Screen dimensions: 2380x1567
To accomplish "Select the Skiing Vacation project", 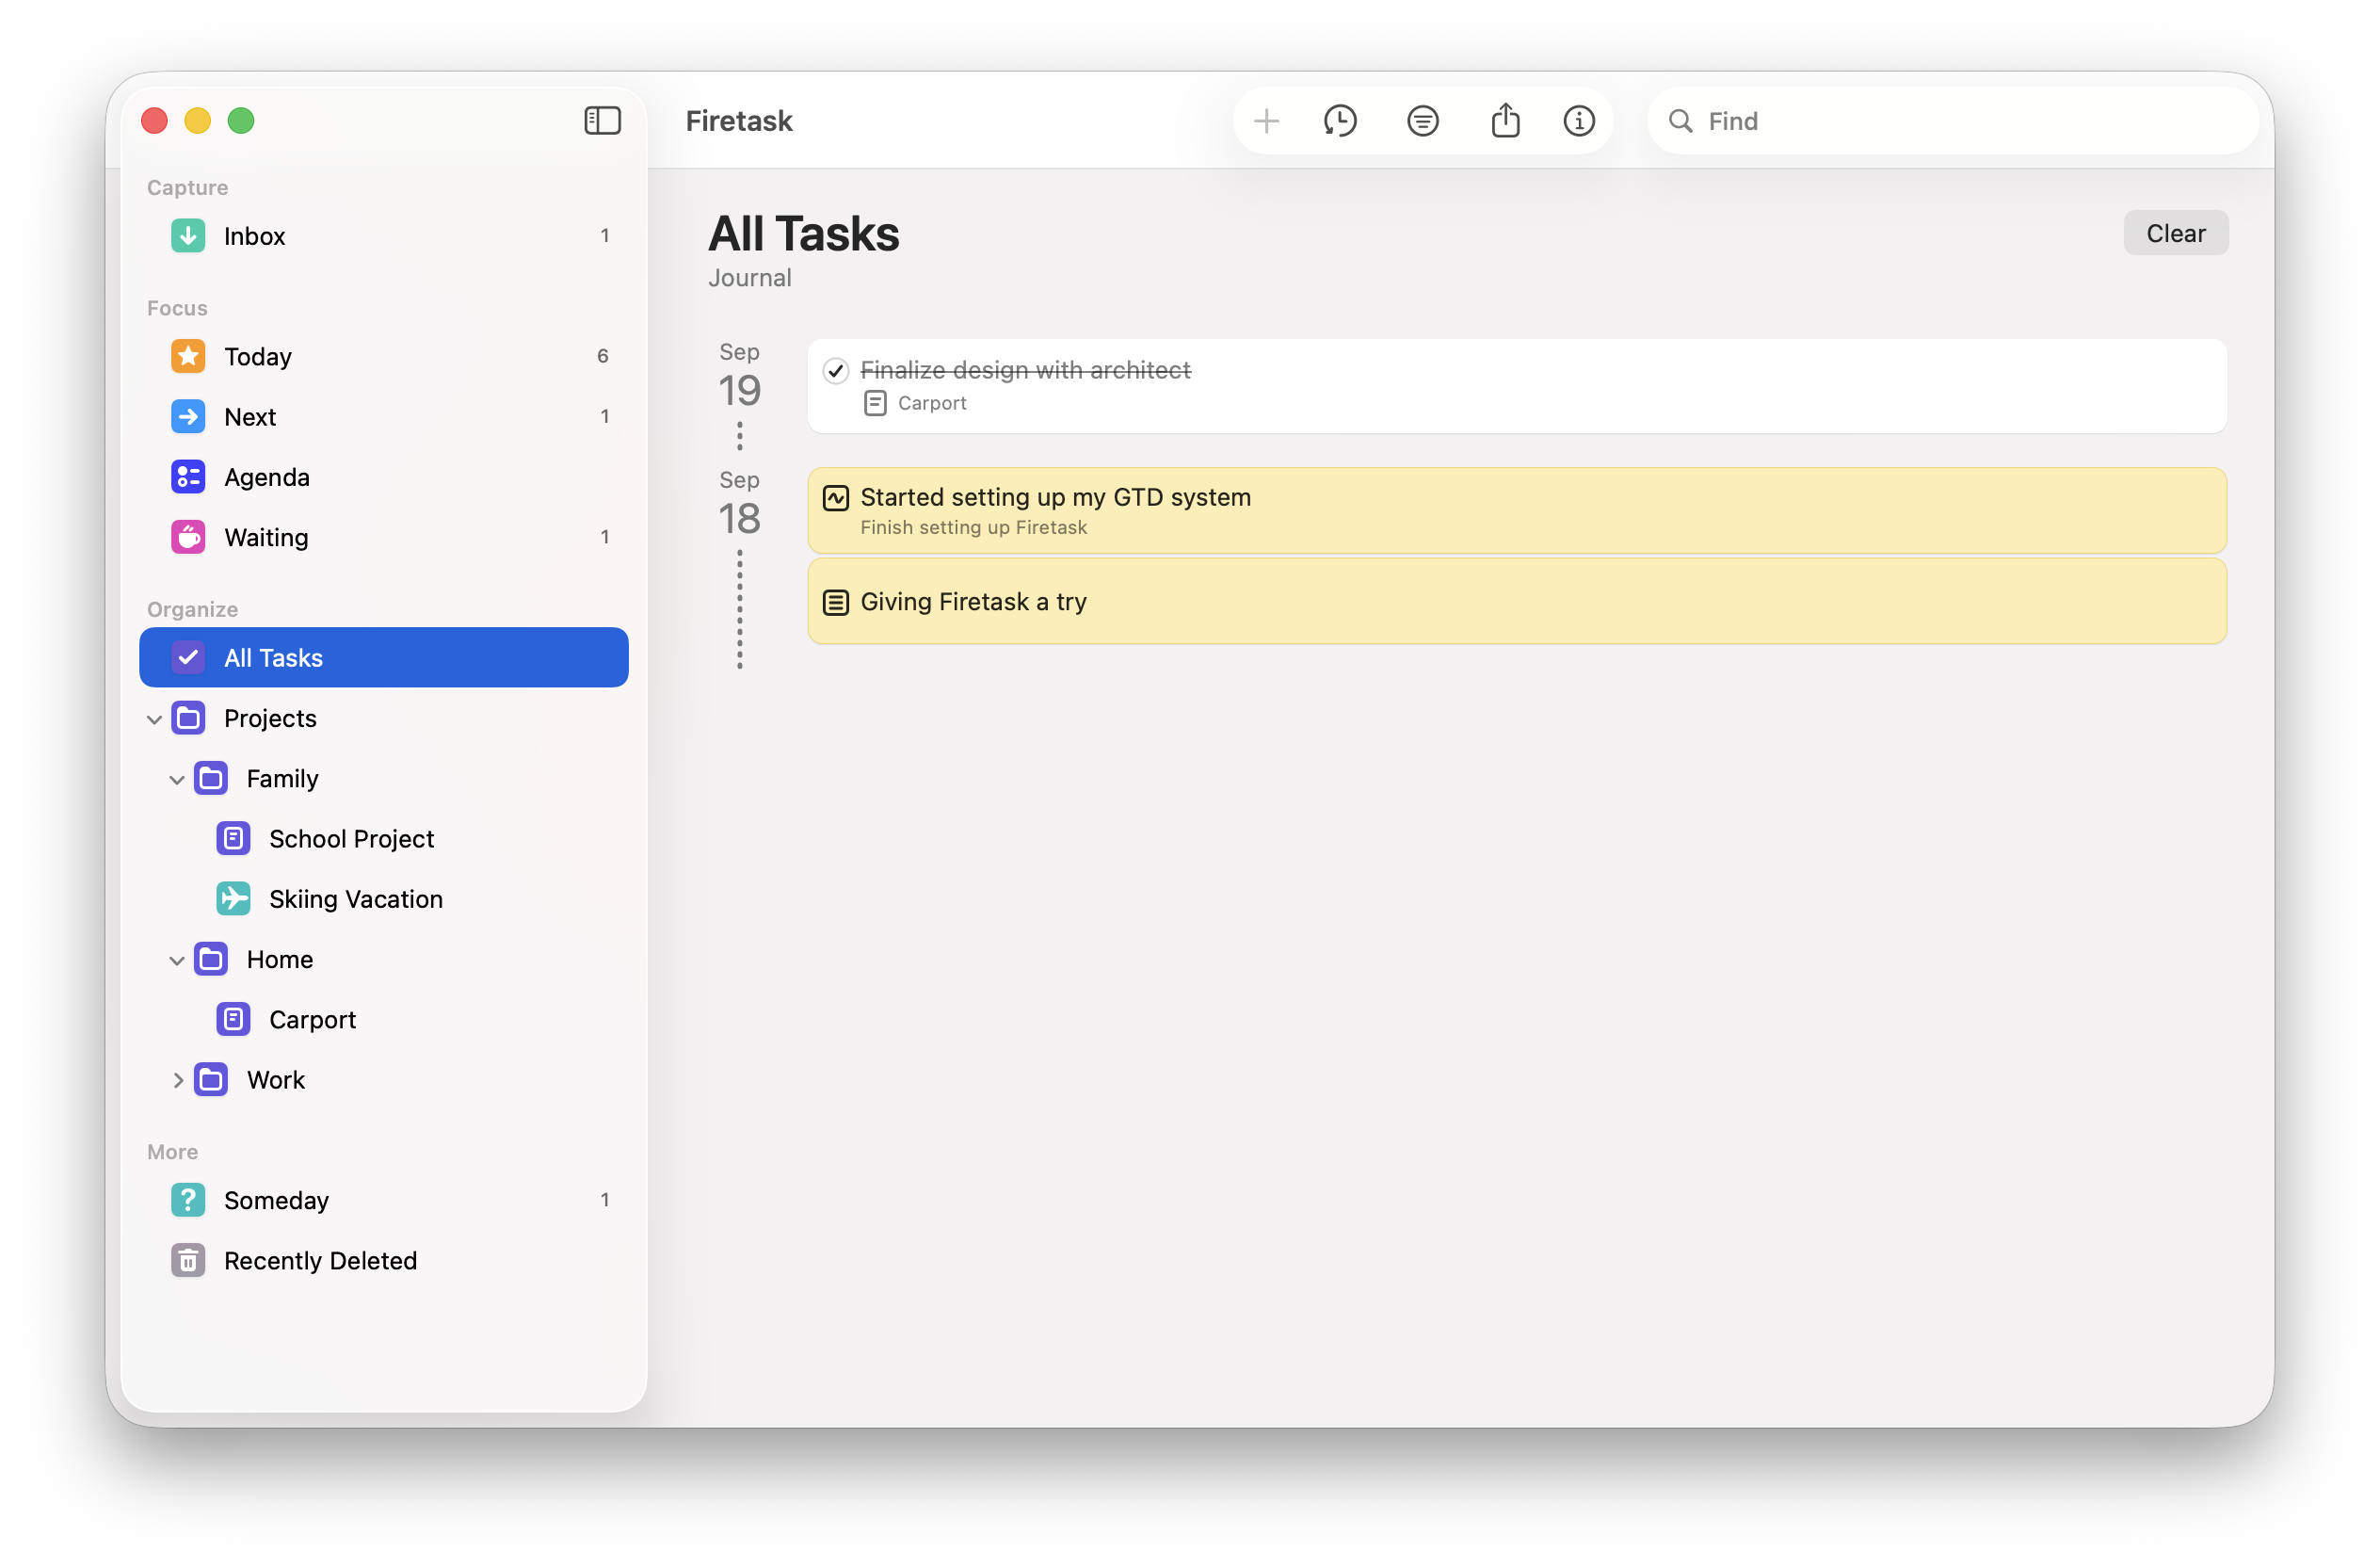I will click(355, 899).
